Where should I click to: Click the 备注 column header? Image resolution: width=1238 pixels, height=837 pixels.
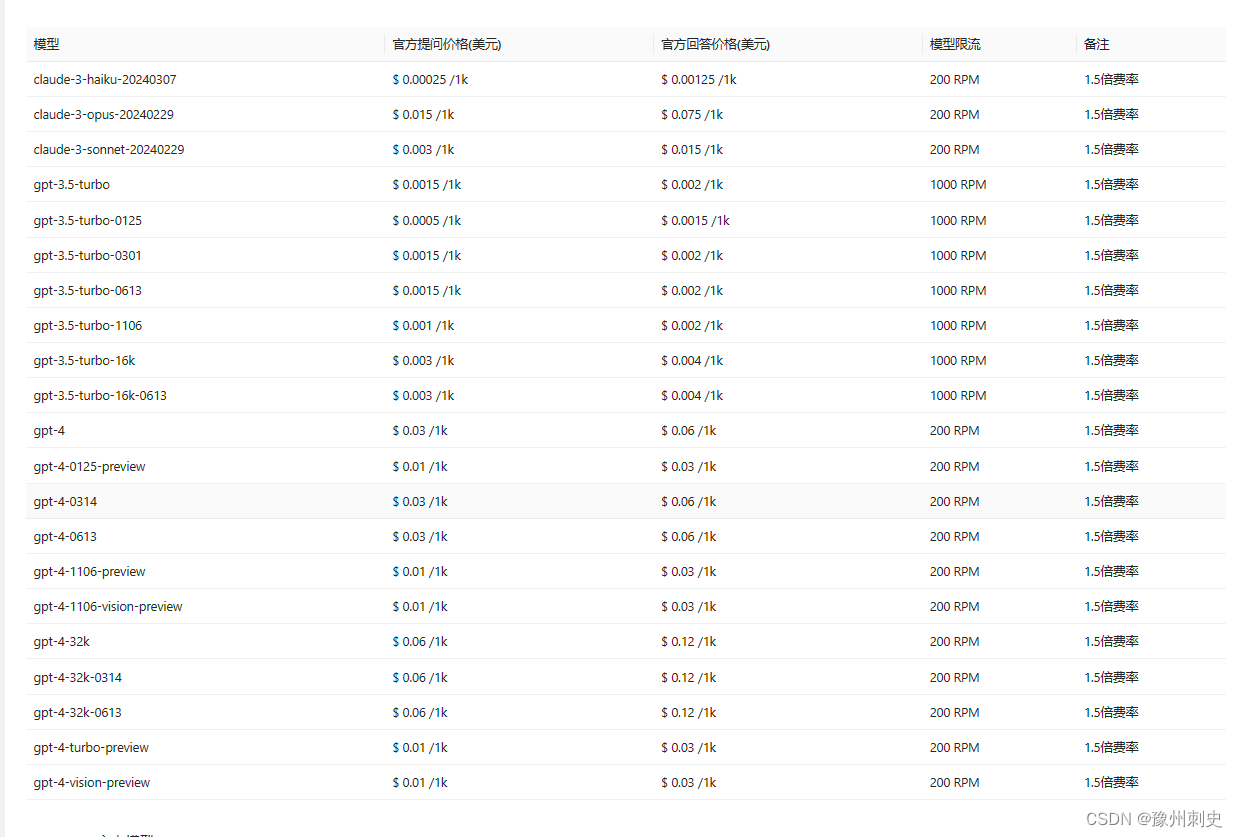pyautogui.click(x=1097, y=44)
